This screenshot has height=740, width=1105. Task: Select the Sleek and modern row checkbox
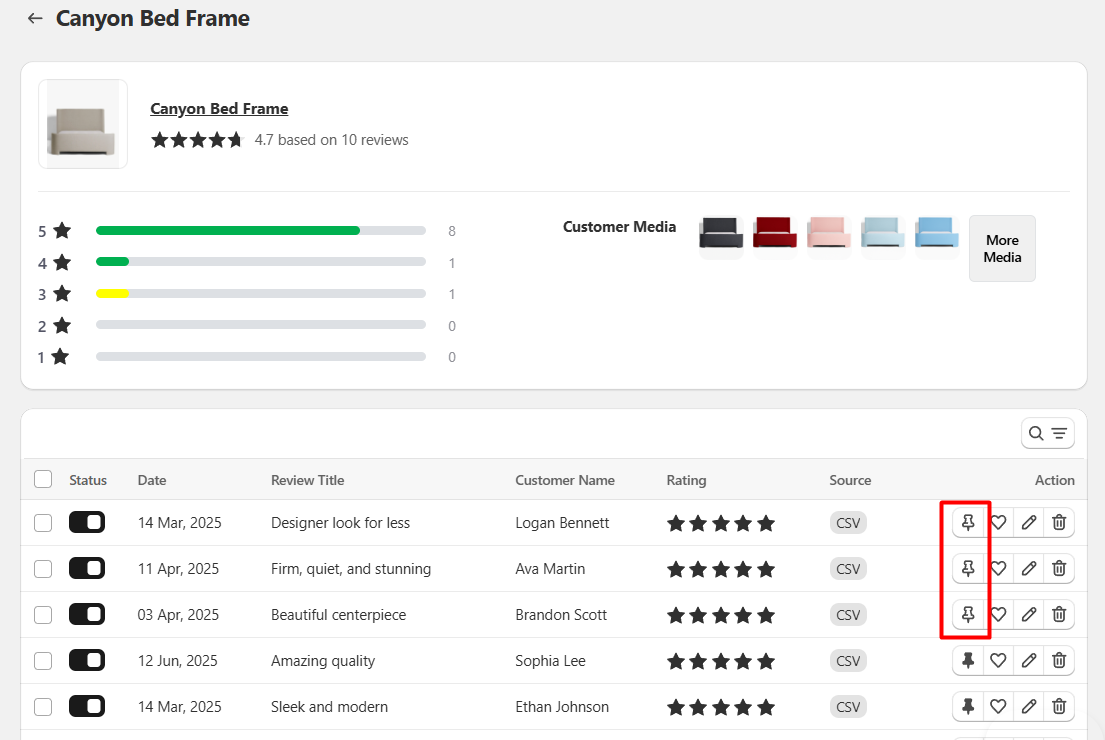43,706
